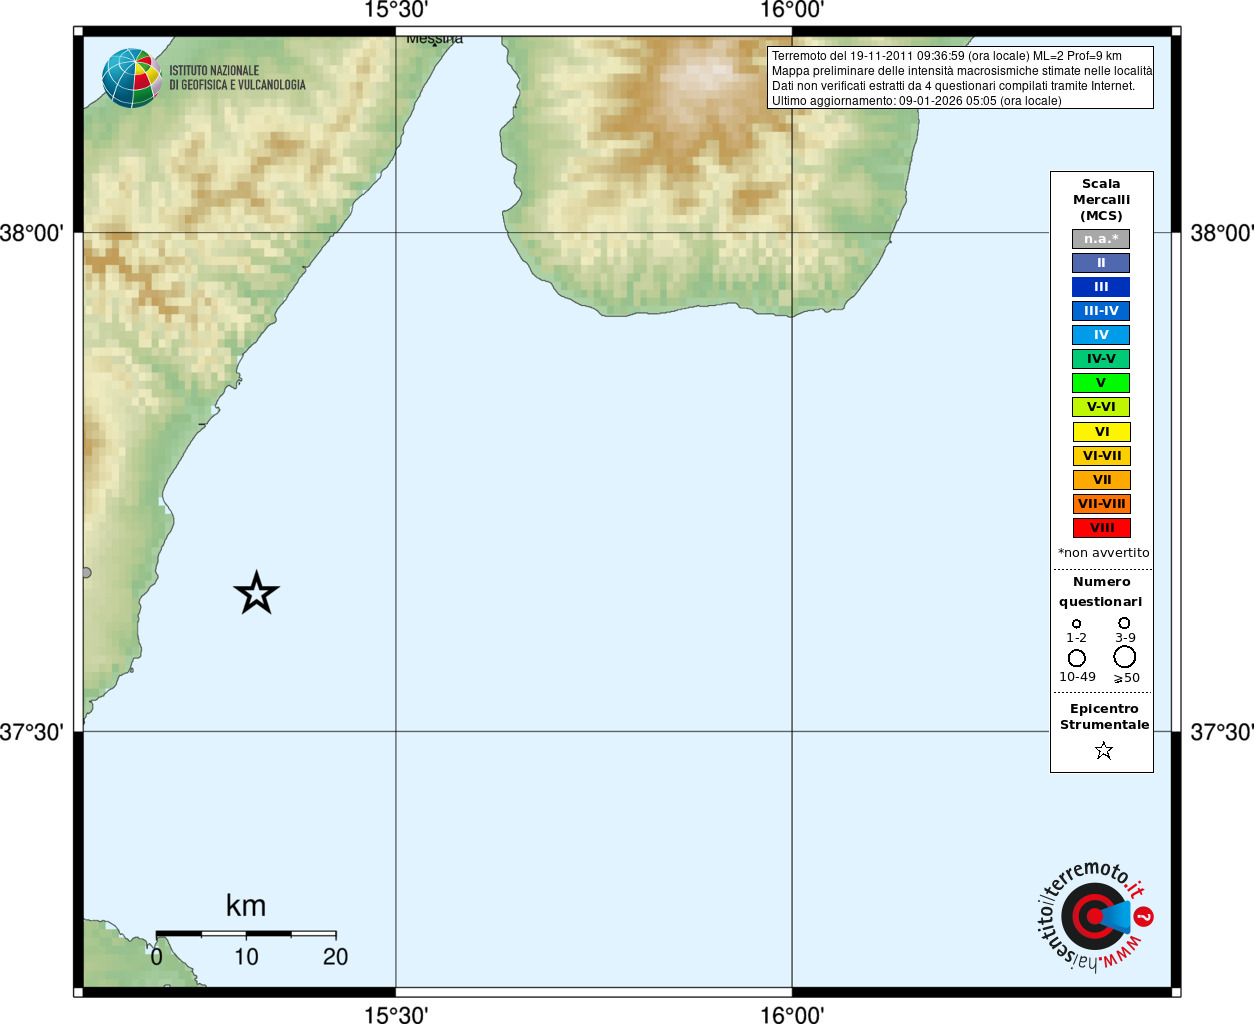Click the VII-VIII legend swatch
1254x1024 pixels.
[x=1101, y=504]
